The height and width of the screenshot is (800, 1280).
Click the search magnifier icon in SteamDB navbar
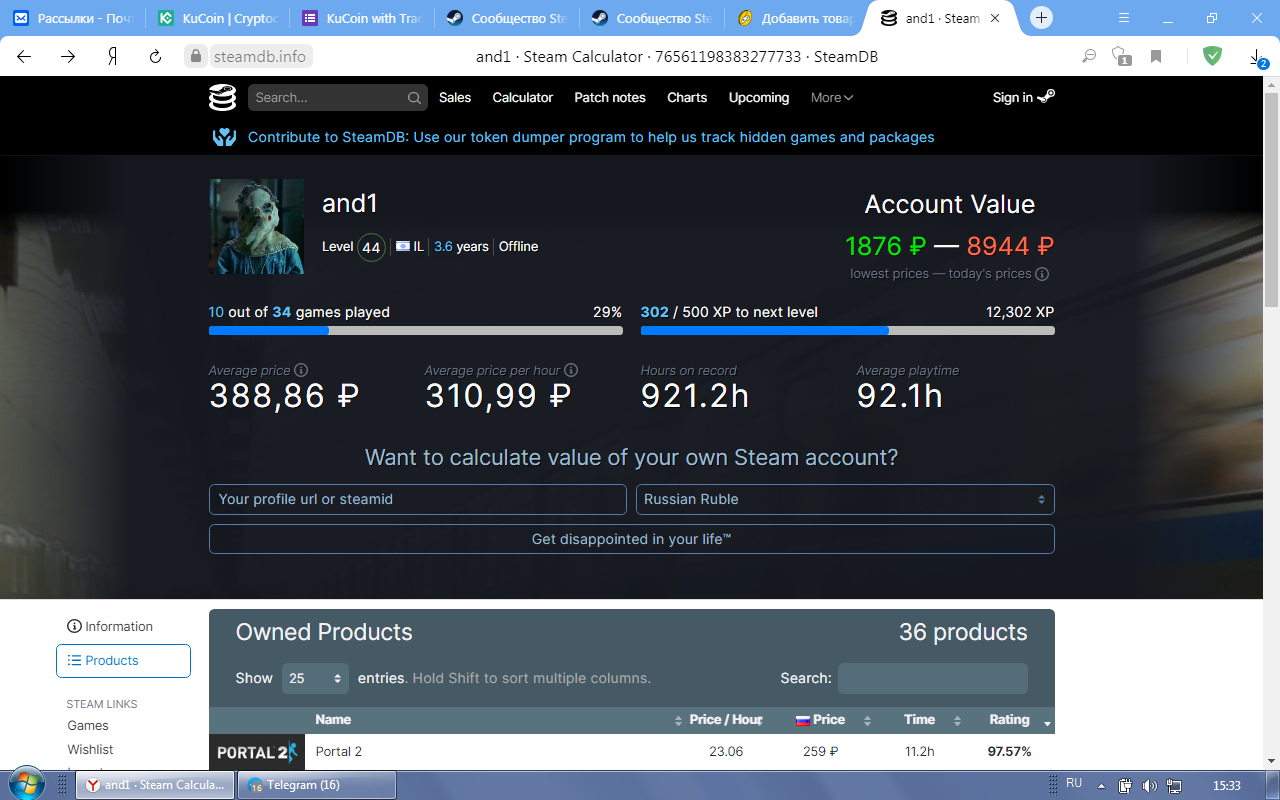[x=414, y=98]
